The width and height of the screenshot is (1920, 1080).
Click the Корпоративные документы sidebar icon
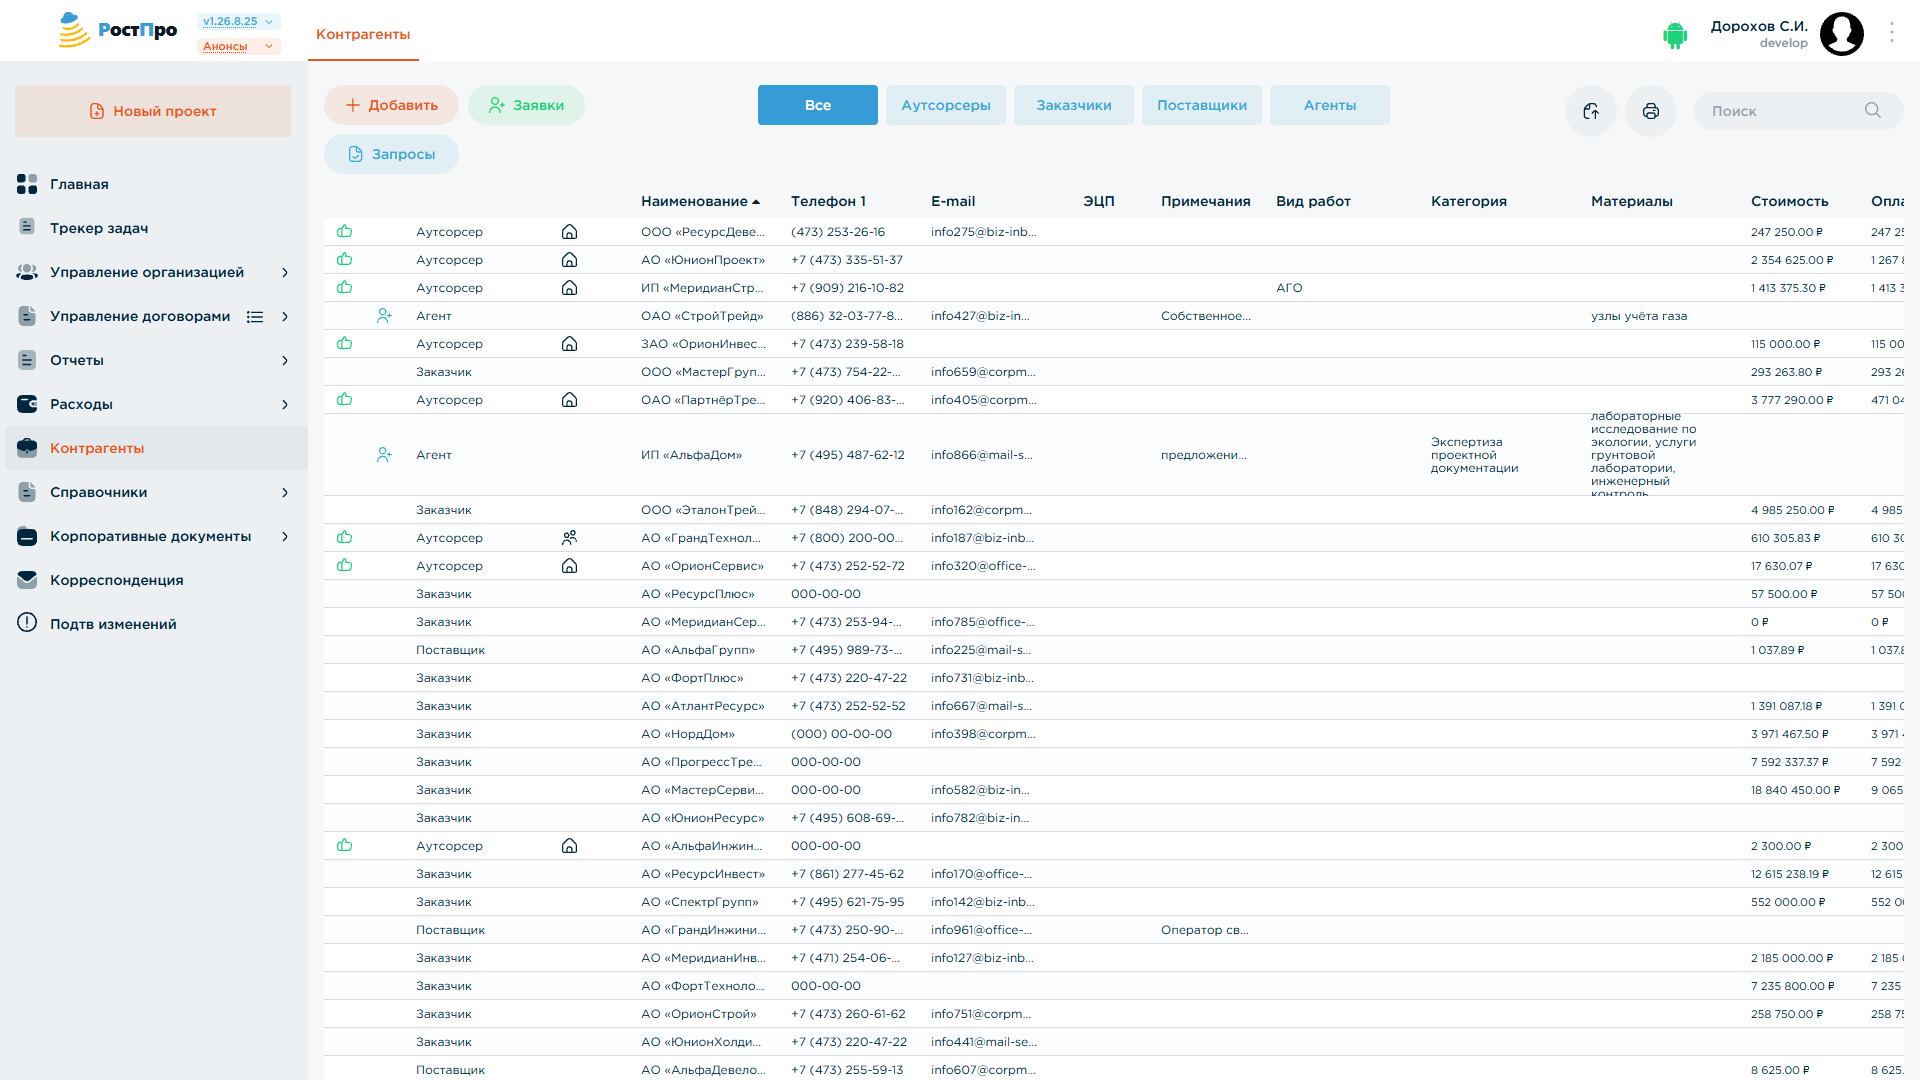[27, 536]
